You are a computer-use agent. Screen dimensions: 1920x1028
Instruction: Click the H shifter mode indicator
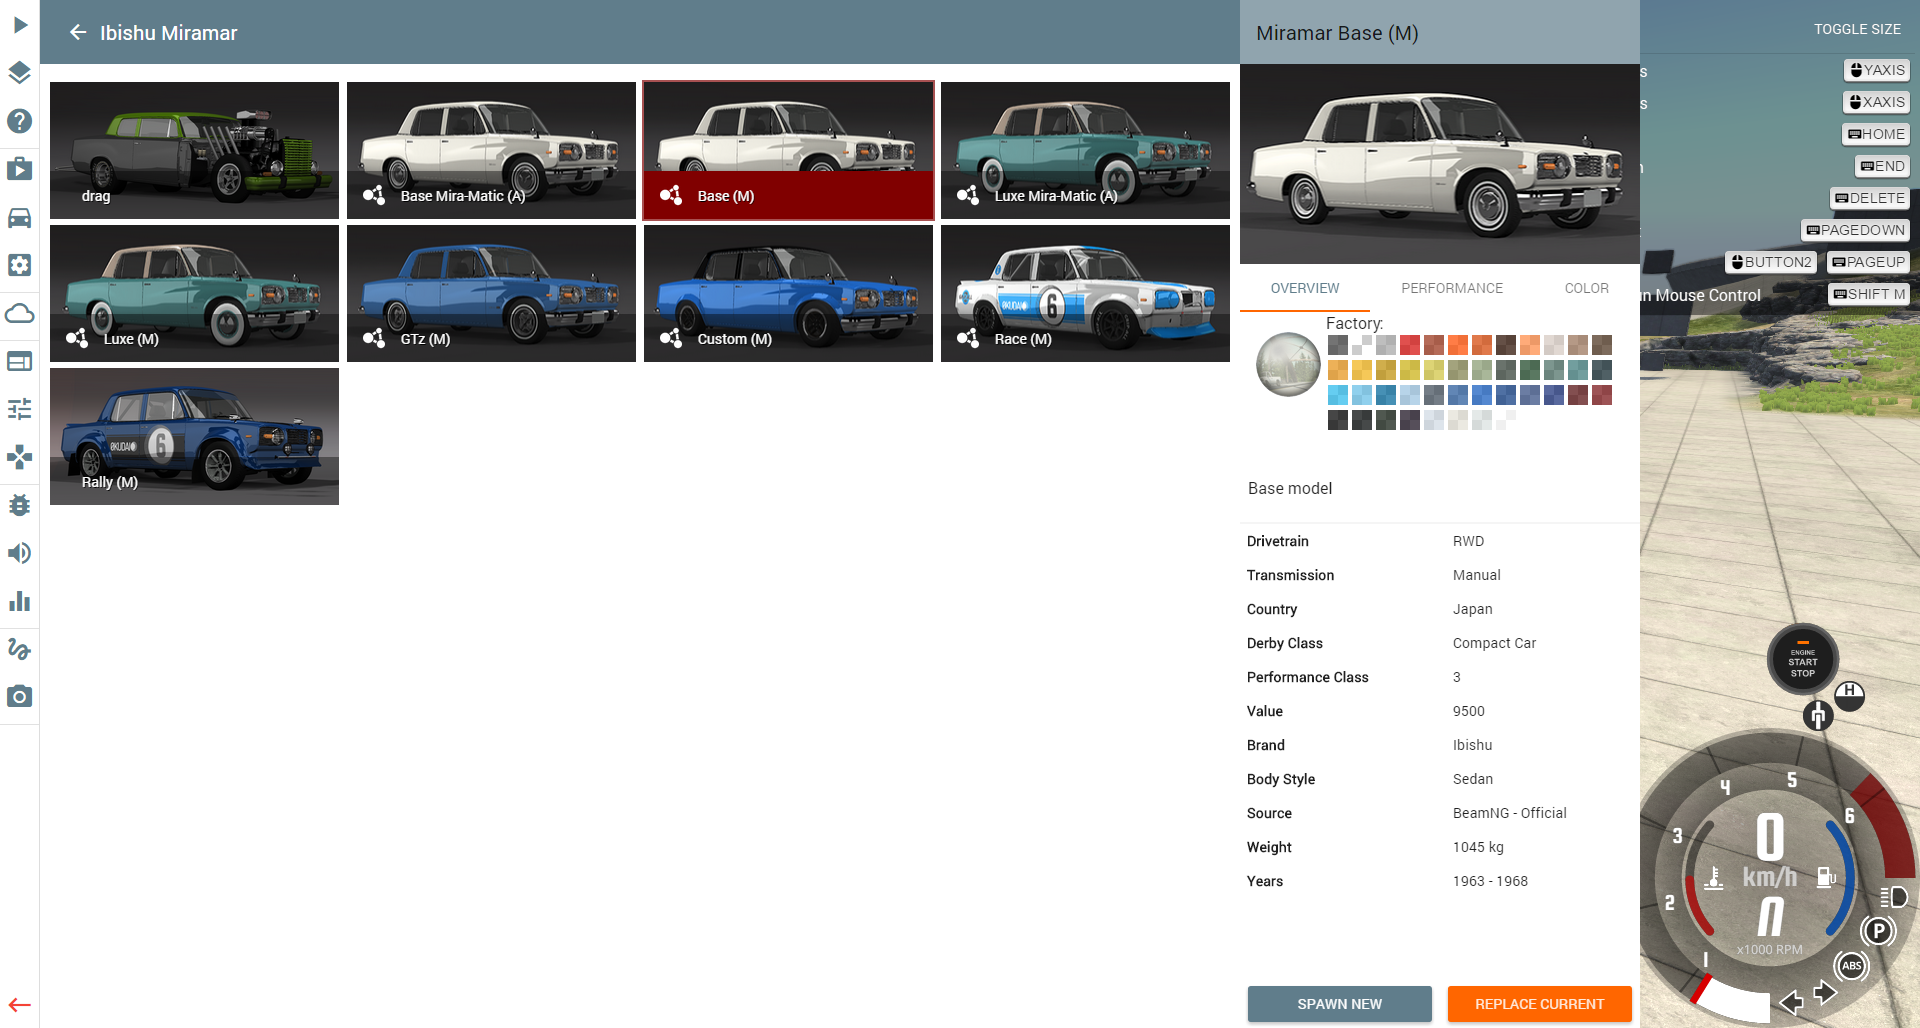point(1850,695)
